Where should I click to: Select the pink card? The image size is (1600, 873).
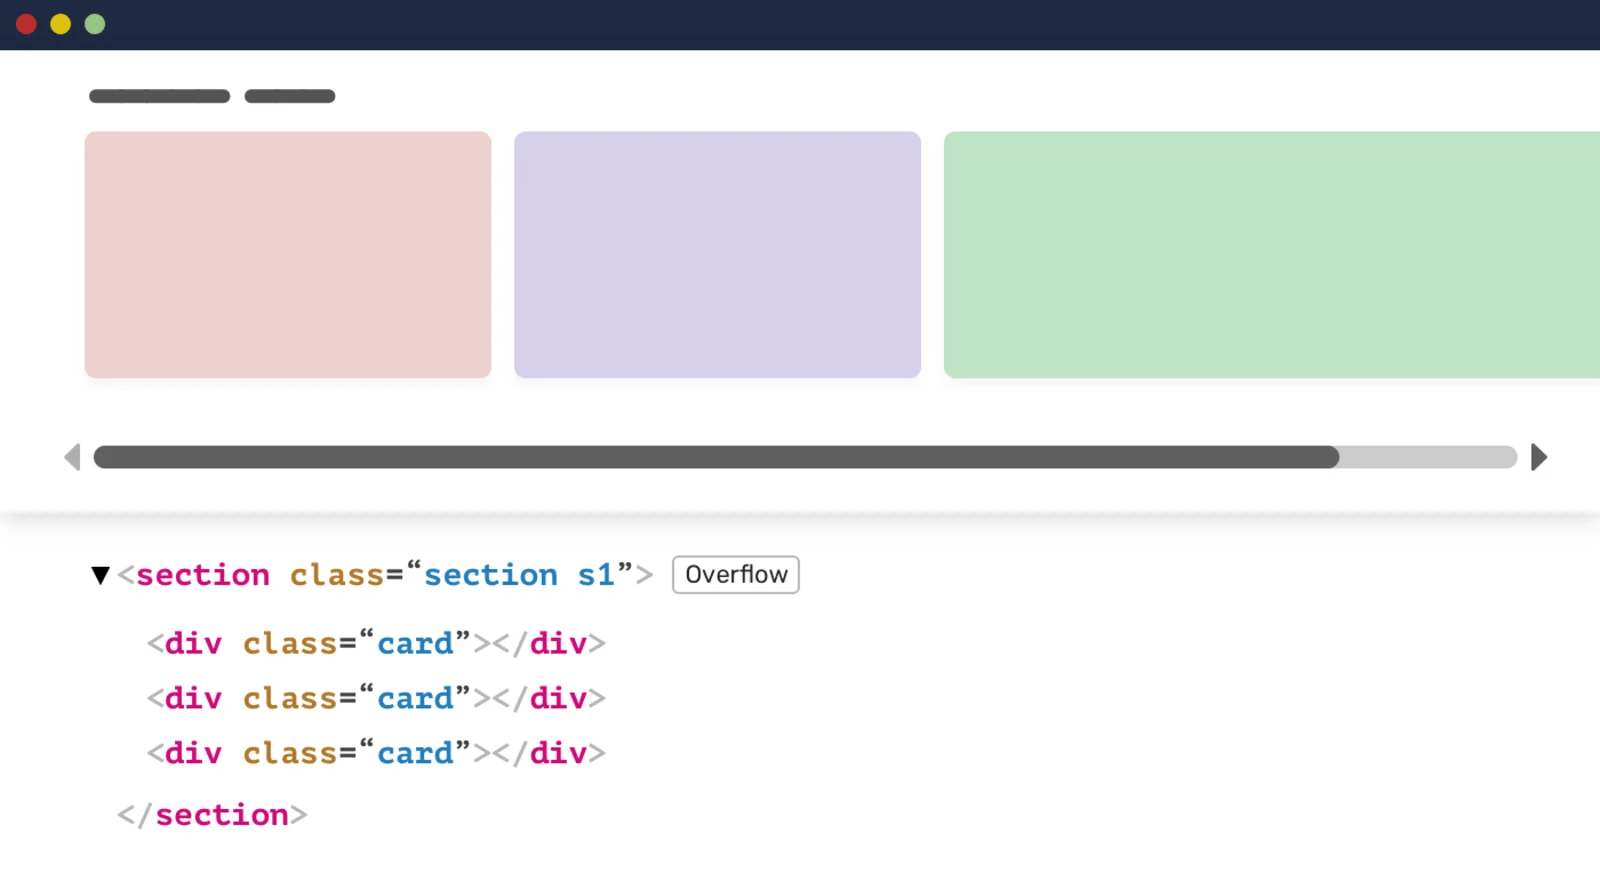pos(288,255)
